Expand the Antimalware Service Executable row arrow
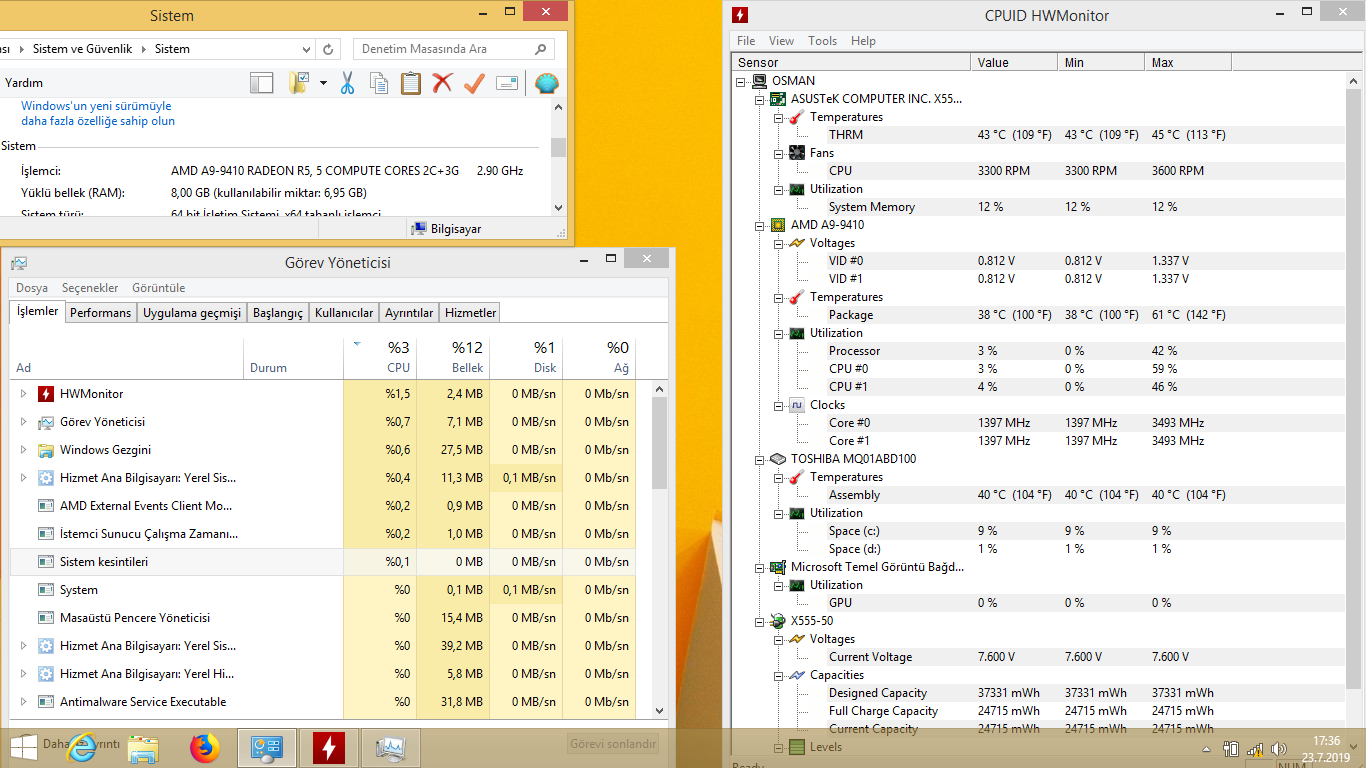Viewport: 1366px width, 768px height. tap(23, 702)
